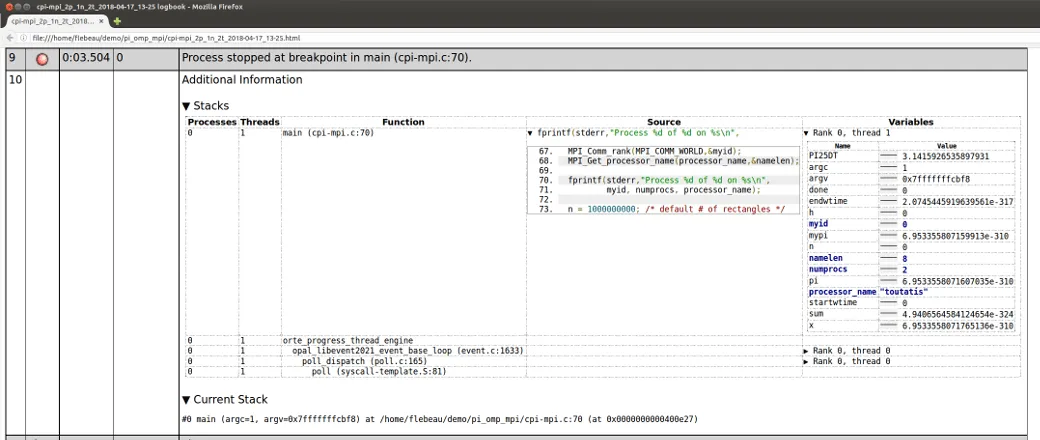Click the red breakpoint icon in row 9
The image size is (1040, 440).
coord(42,59)
